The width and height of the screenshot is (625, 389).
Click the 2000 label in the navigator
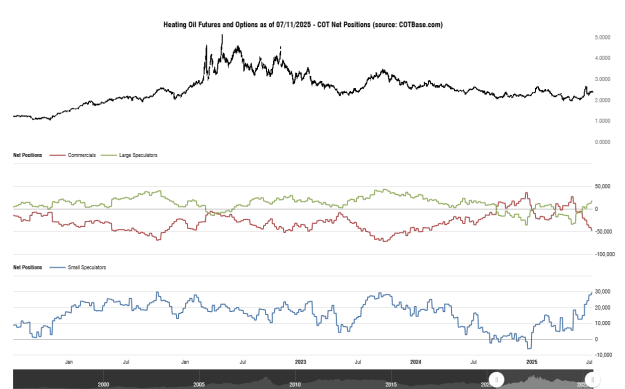pyautogui.click(x=103, y=385)
